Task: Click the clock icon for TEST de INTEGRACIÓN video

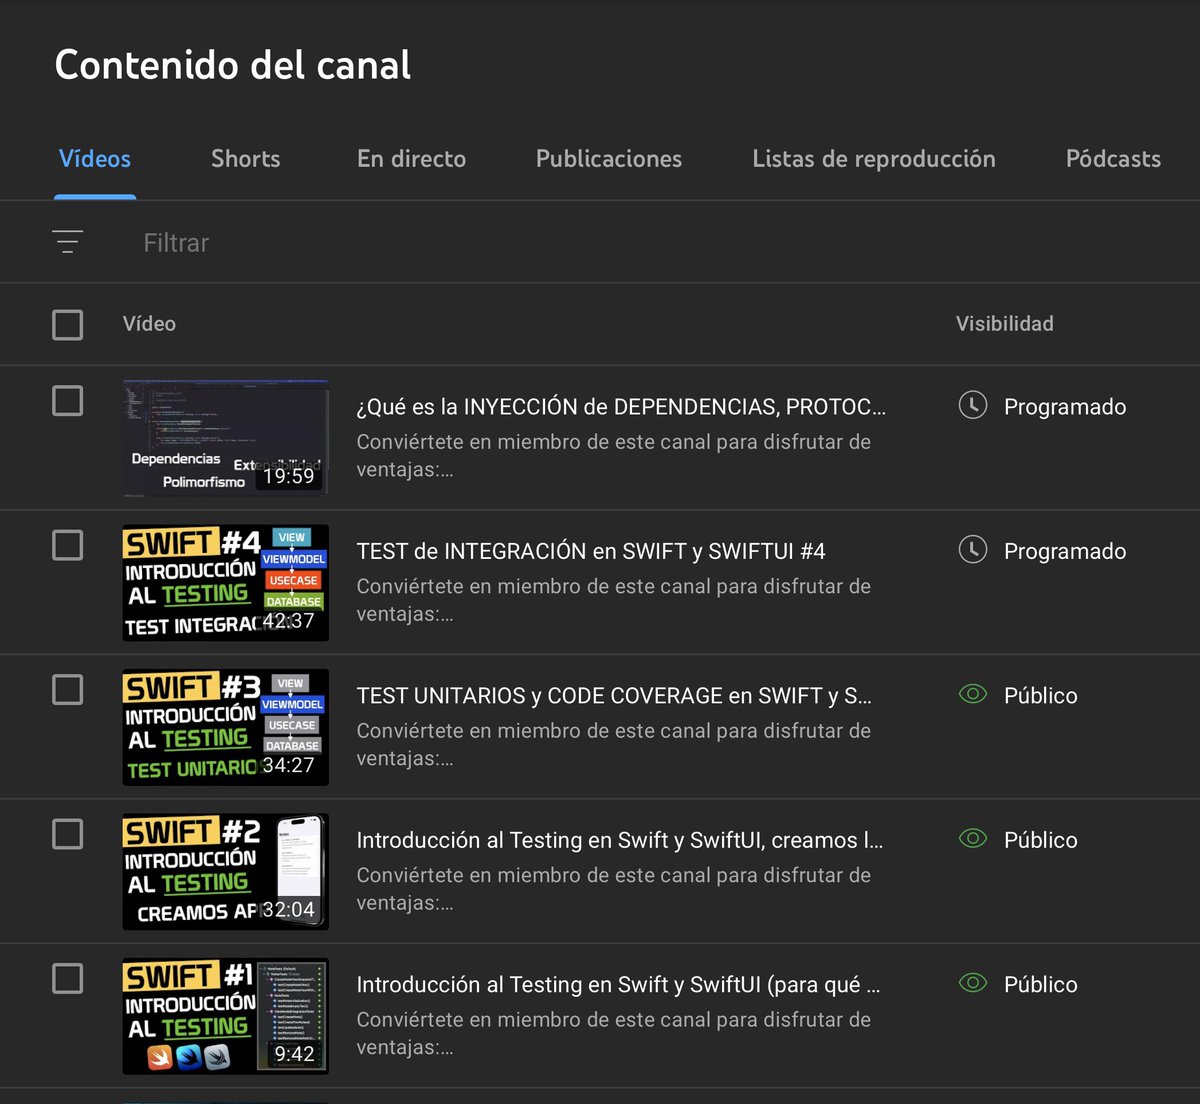Action: [973, 549]
